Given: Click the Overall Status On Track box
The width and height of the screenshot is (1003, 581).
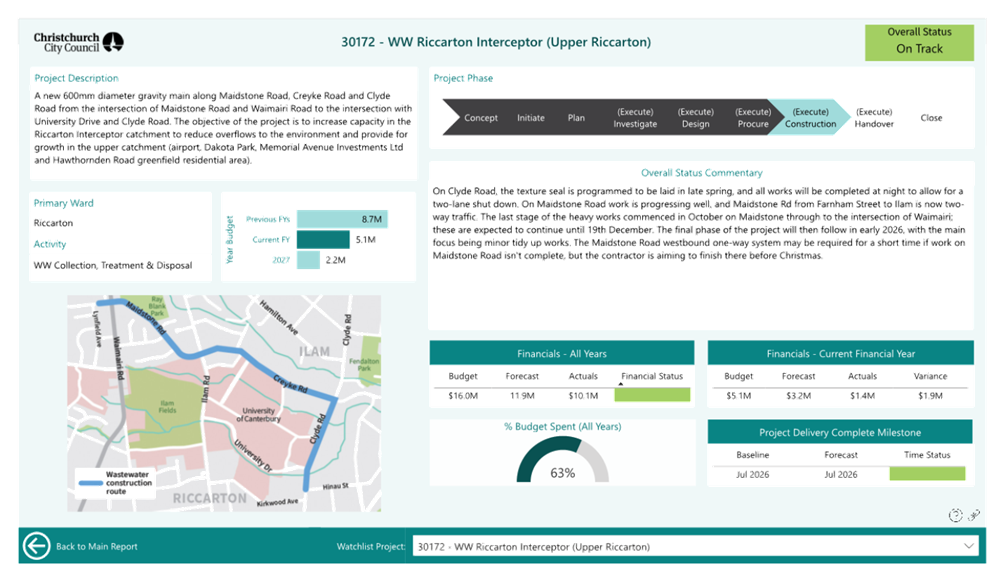Looking at the screenshot, I should (918, 42).
